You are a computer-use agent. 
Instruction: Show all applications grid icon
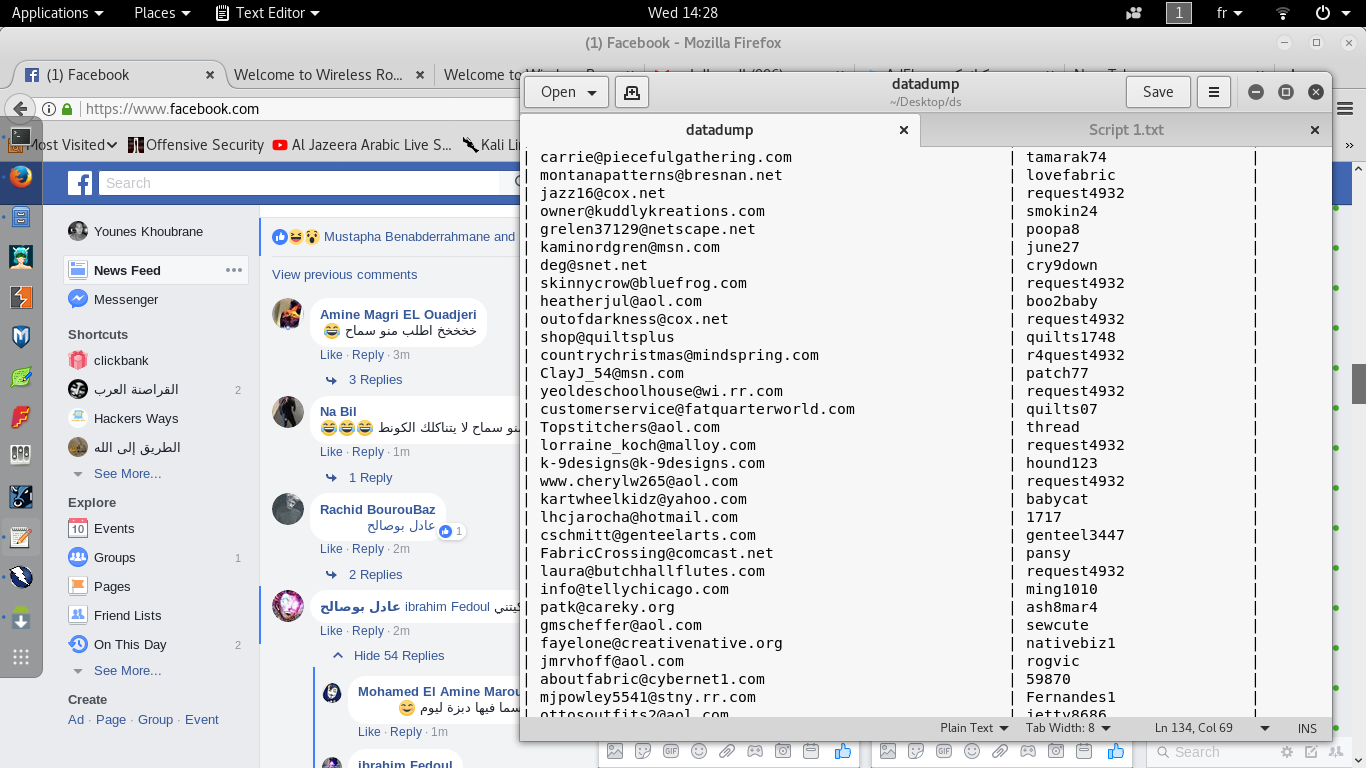pyautogui.click(x=21, y=657)
